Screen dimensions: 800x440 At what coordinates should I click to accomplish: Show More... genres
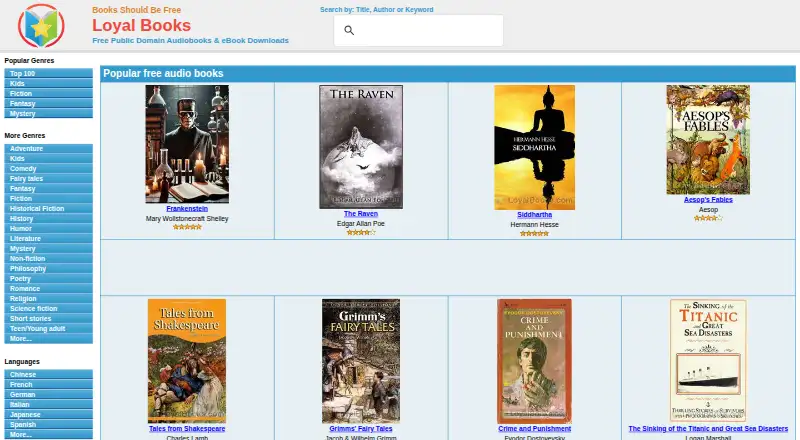[48, 338]
